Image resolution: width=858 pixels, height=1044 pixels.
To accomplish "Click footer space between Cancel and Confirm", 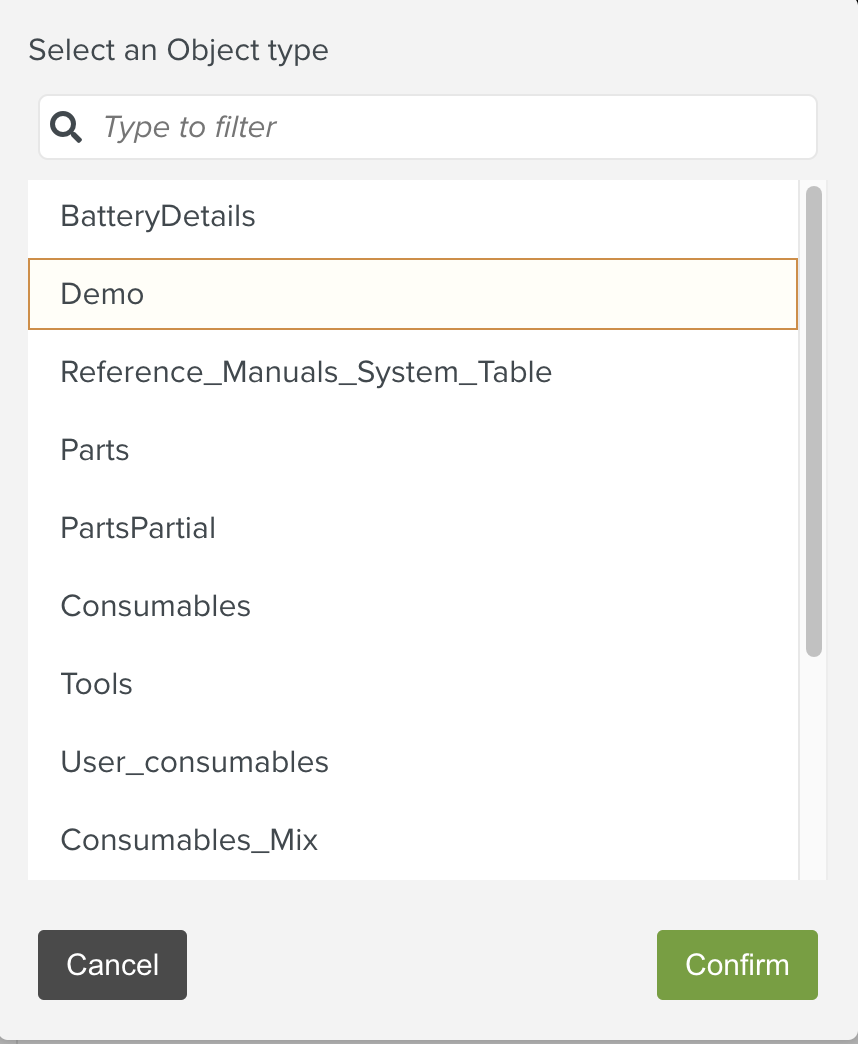I will point(420,965).
